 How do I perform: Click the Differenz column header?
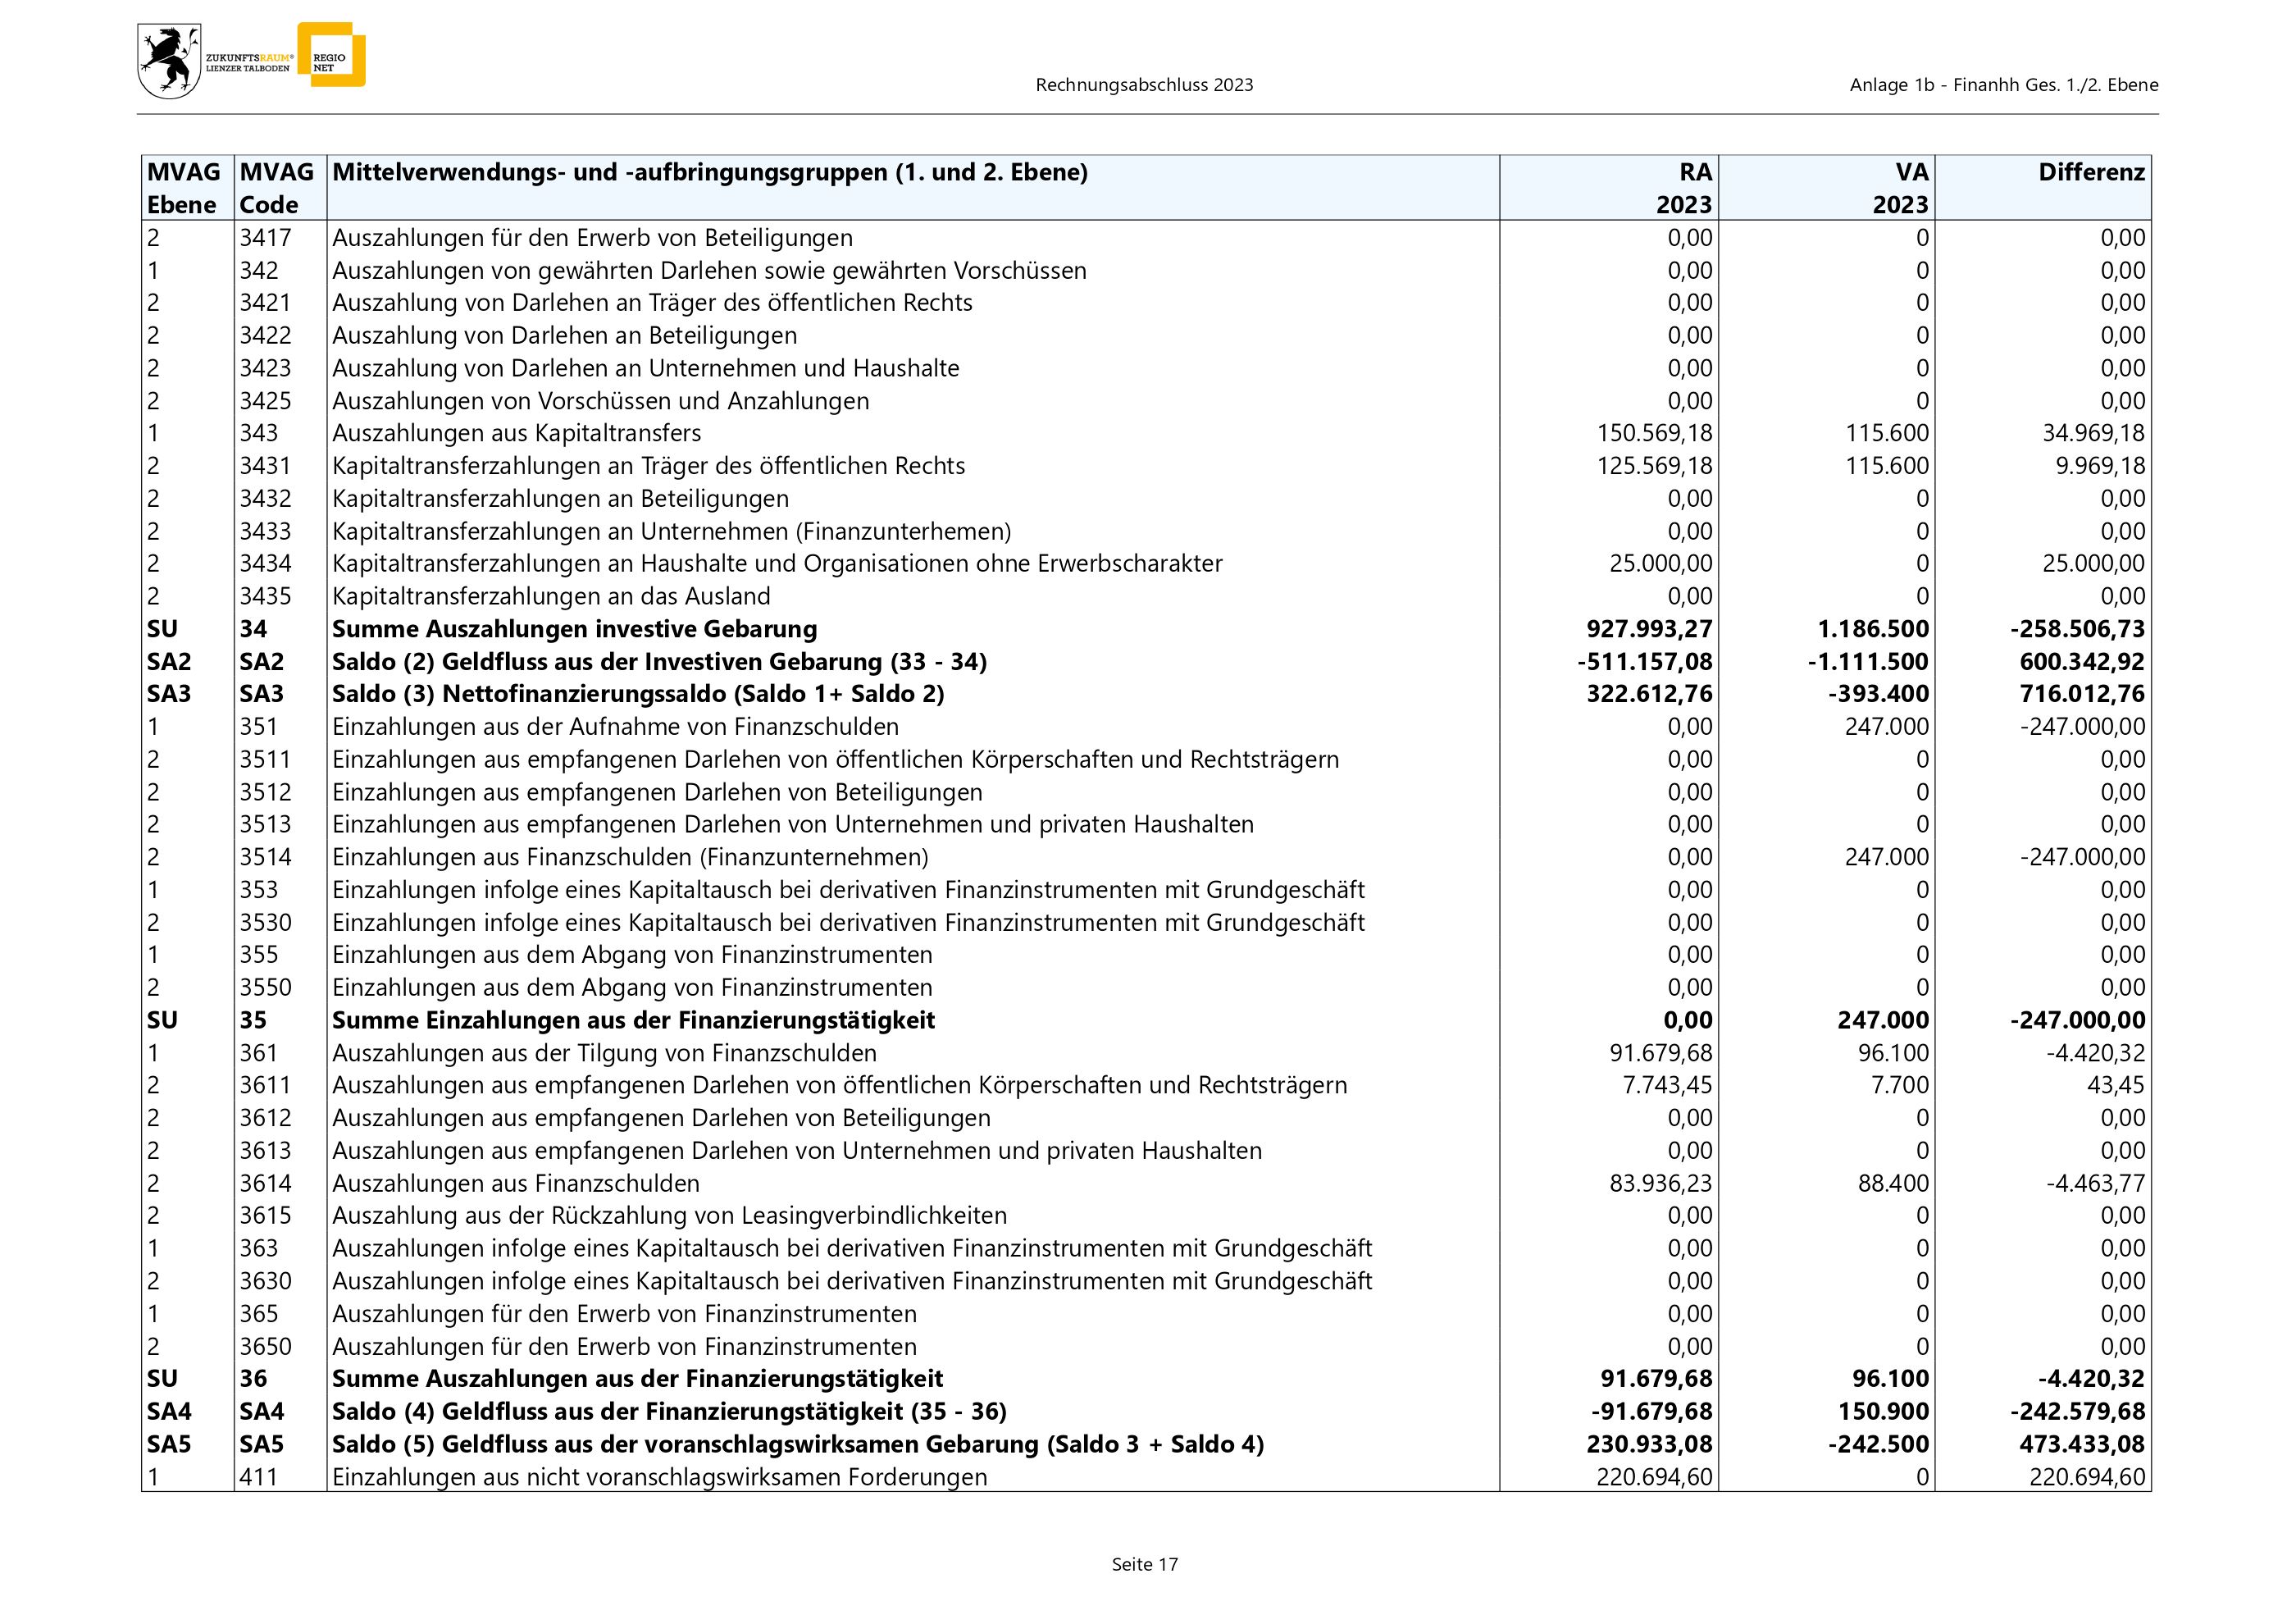(2091, 173)
